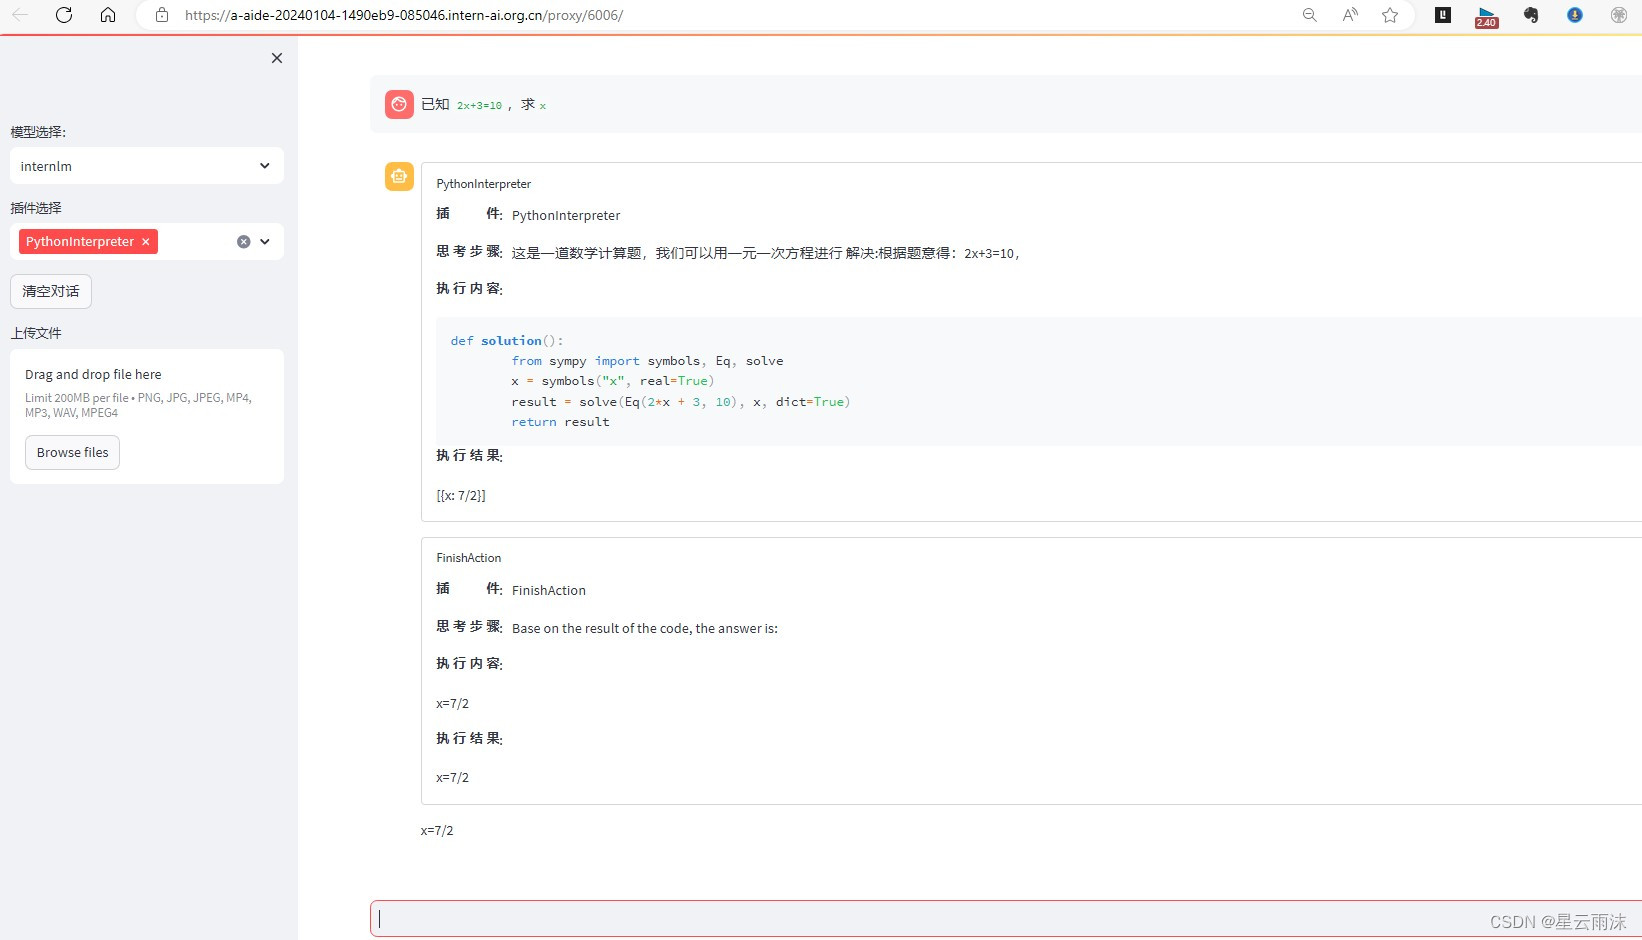This screenshot has width=1642, height=940.
Task: Click the FinishAction panel header
Action: click(x=469, y=558)
